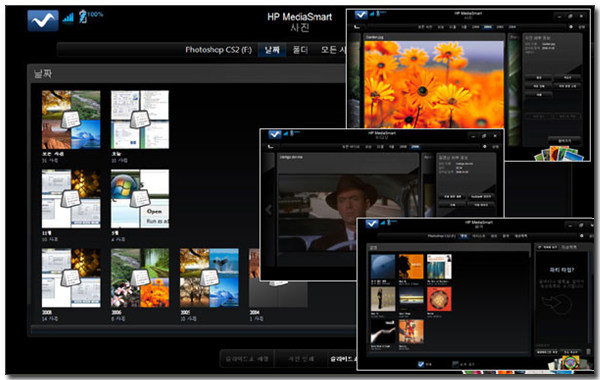Uncheck the checked box below album list

(x=421, y=364)
